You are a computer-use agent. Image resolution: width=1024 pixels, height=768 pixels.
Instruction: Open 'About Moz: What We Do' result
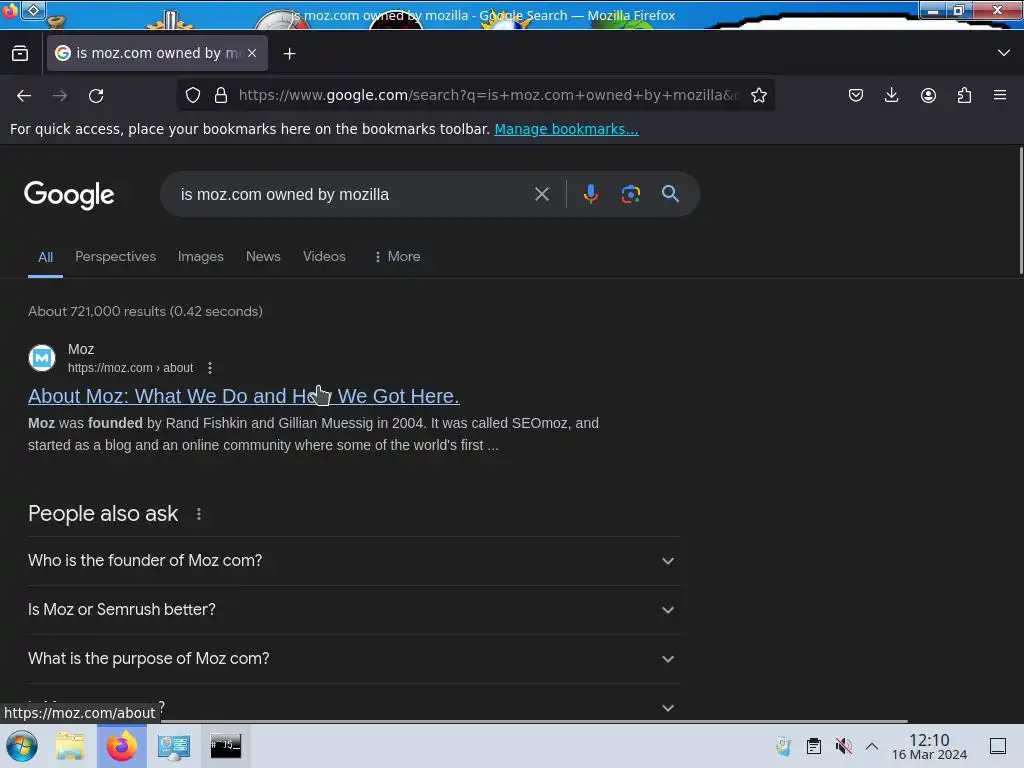pos(244,396)
